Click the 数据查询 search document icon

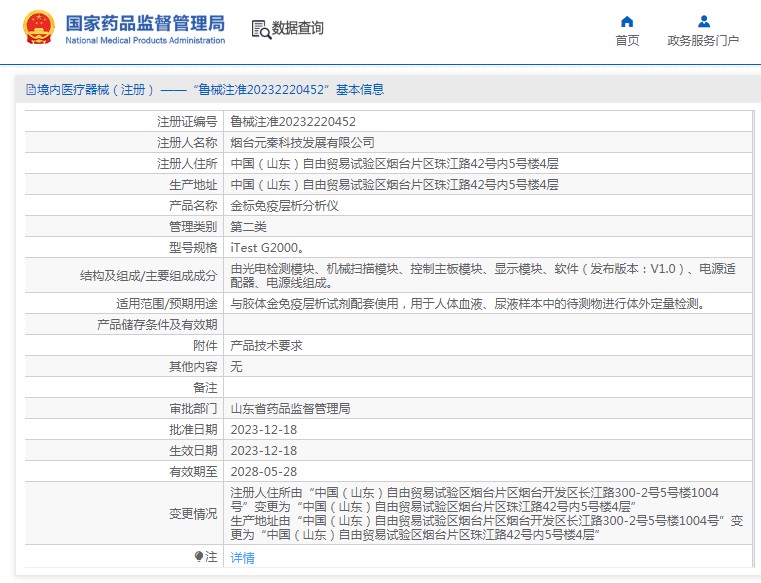click(x=260, y=29)
